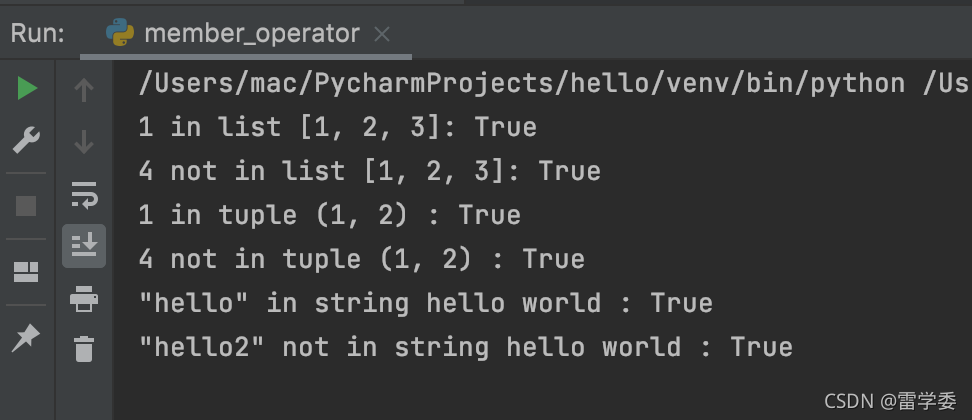The height and width of the screenshot is (420, 972).
Task: Rerun member_operator with green play icon
Action: (x=27, y=89)
